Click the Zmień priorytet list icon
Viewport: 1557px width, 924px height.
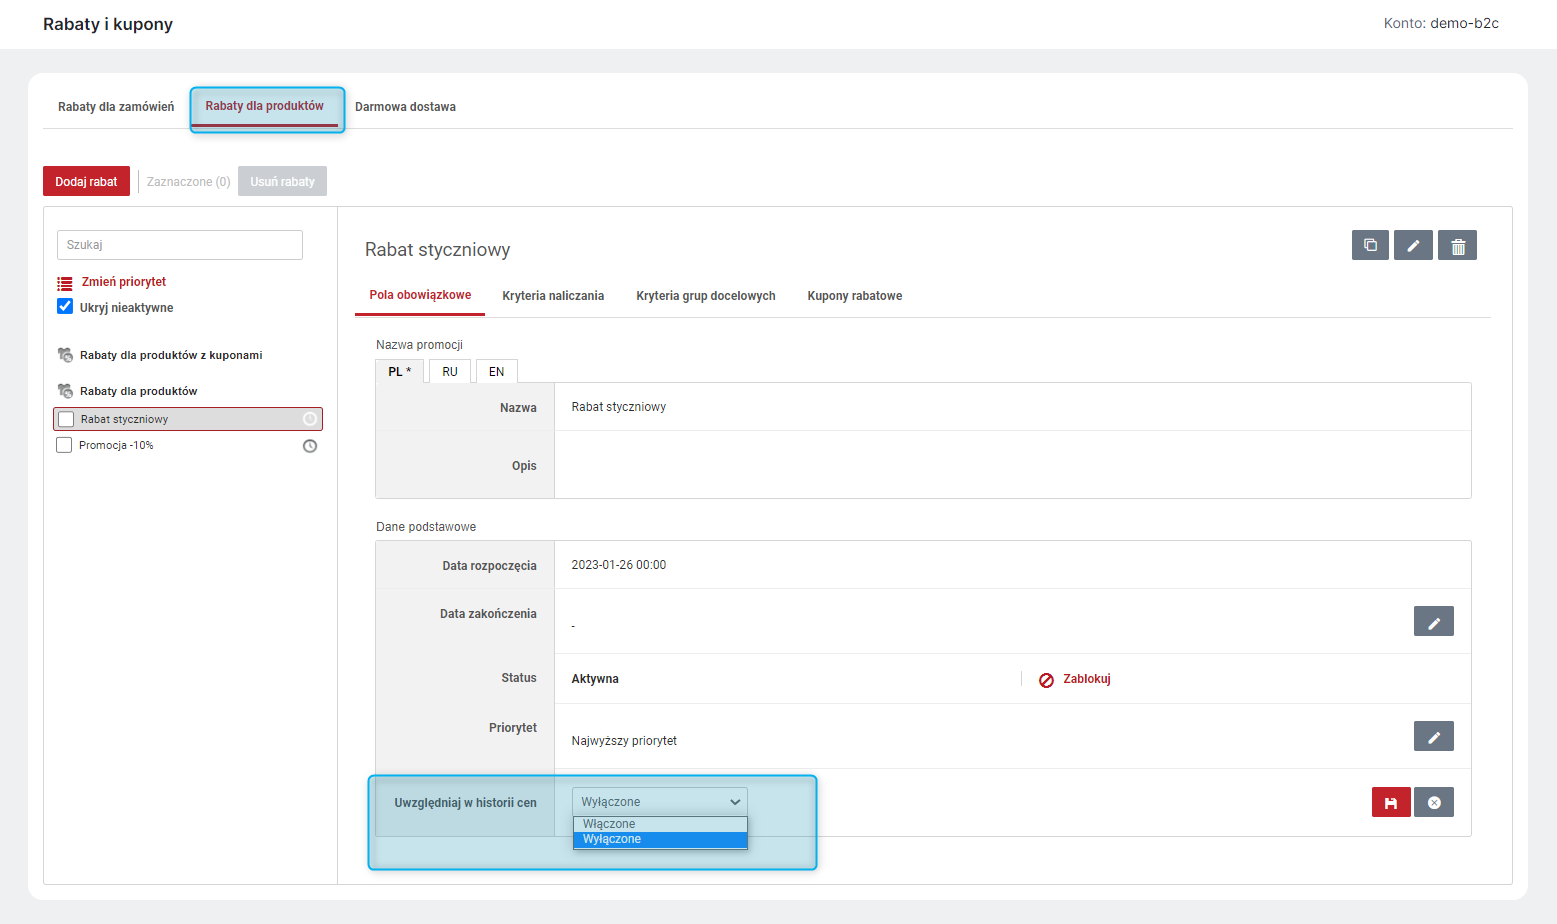point(65,283)
